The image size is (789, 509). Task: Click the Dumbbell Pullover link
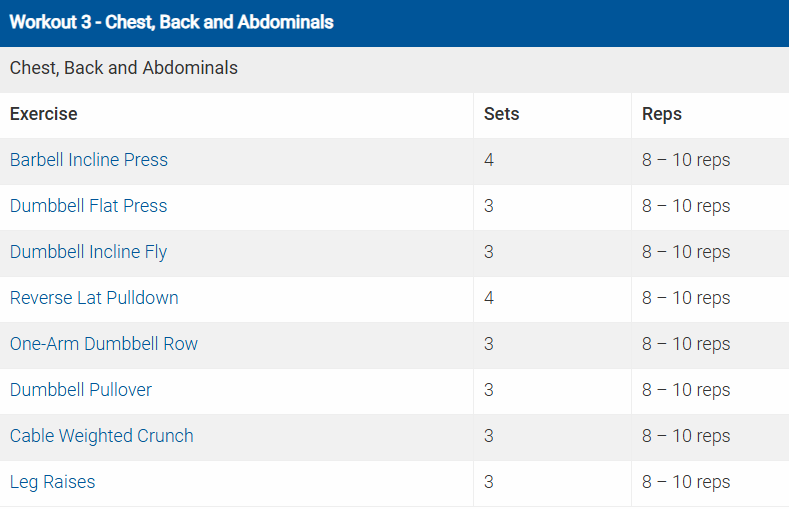81,390
